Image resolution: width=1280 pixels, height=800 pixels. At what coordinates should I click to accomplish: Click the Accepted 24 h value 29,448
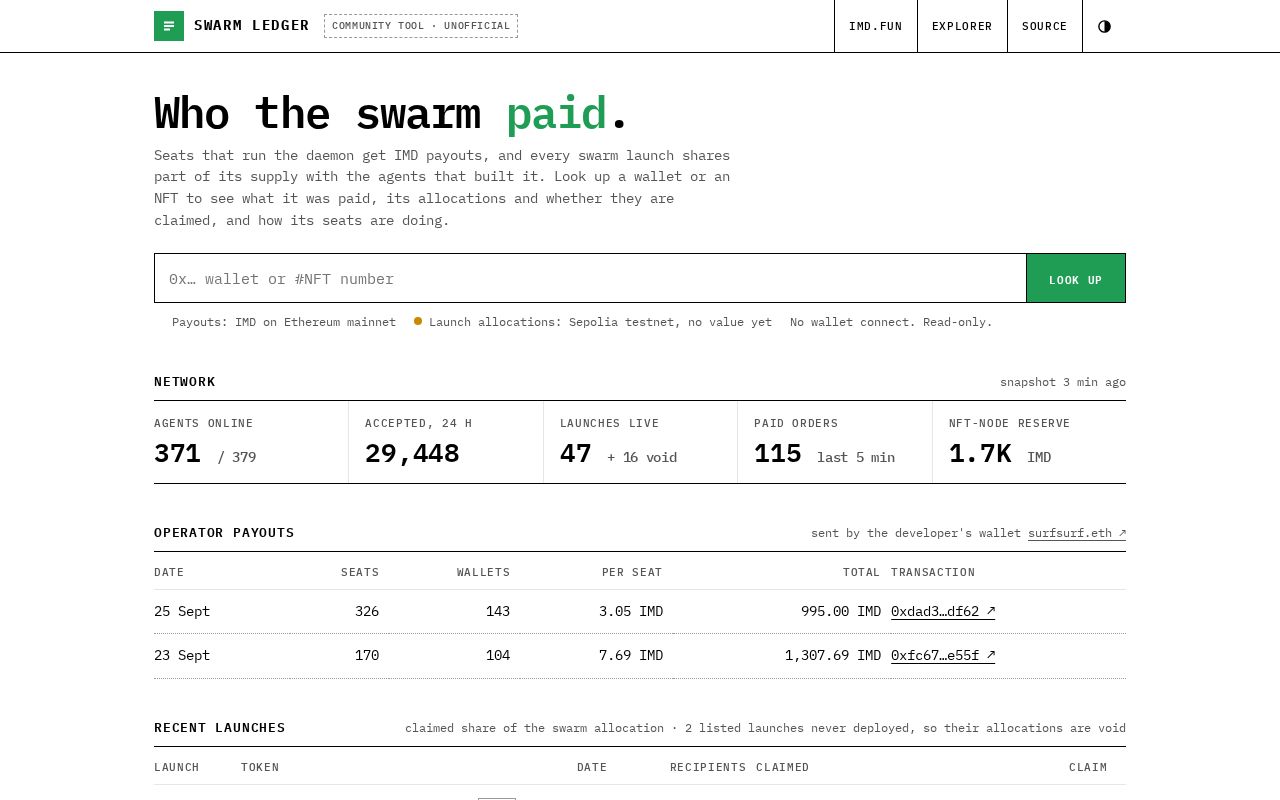click(412, 454)
